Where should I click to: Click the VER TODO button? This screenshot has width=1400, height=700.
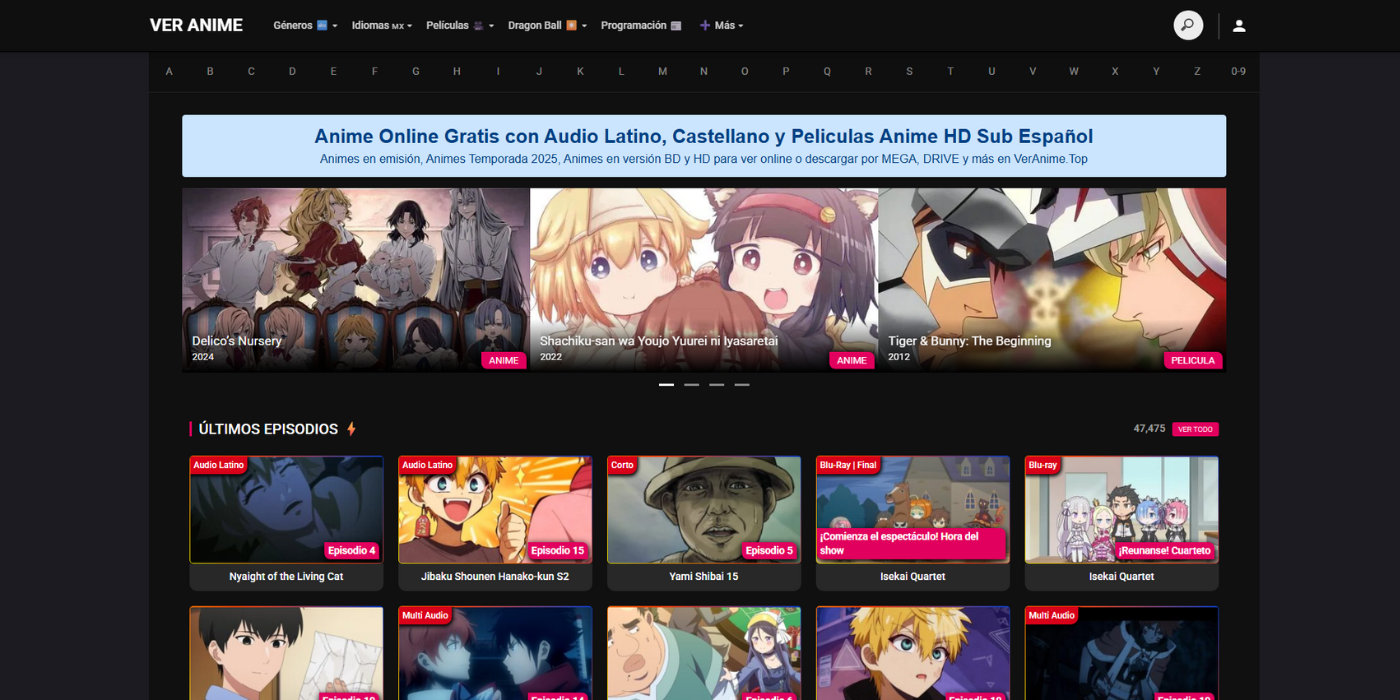click(x=1195, y=429)
